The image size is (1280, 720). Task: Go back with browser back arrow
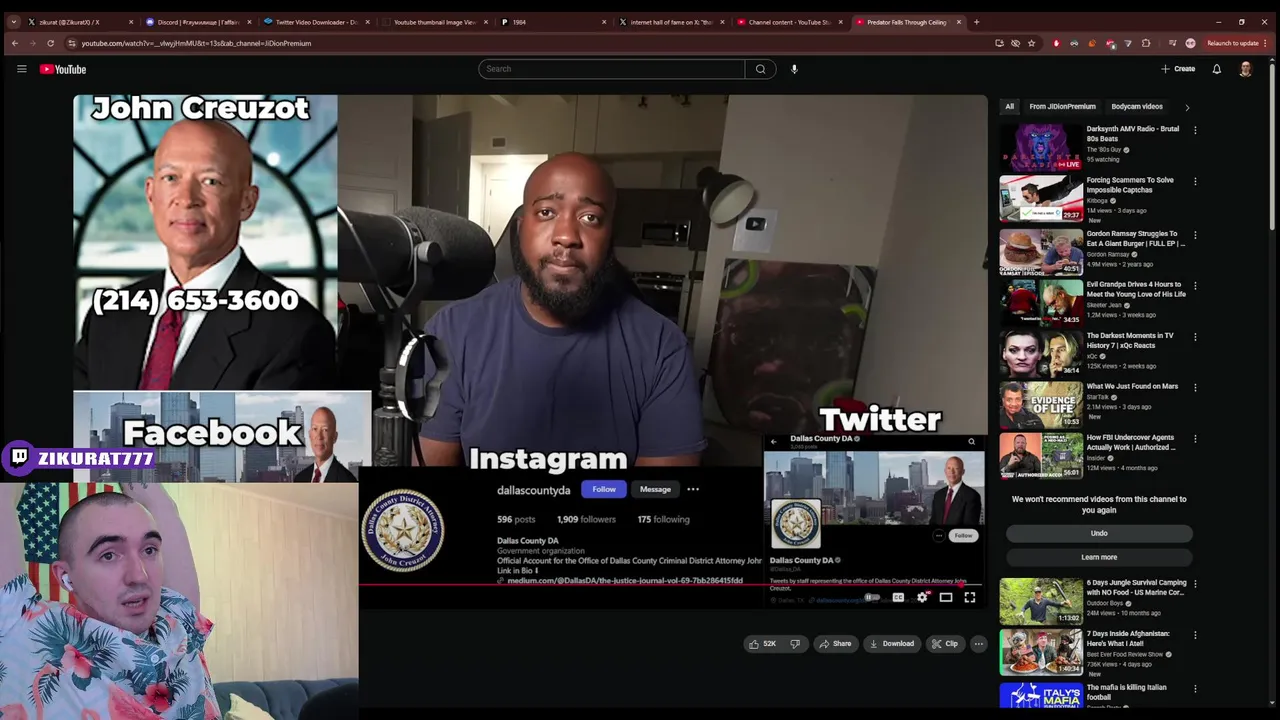[x=14, y=43]
